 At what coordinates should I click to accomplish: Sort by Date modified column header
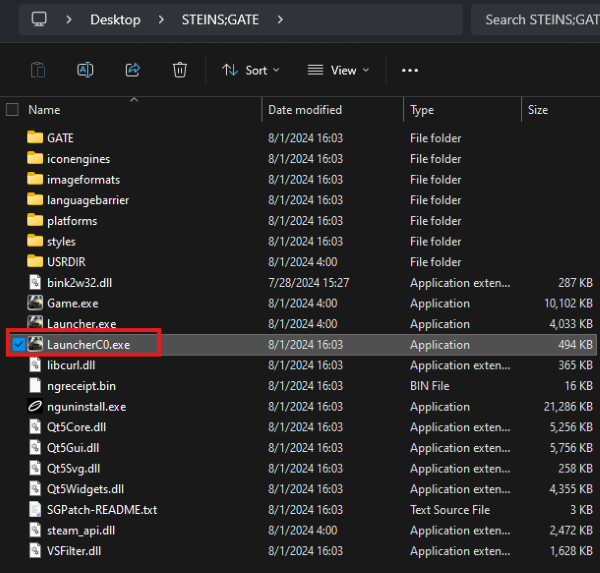tap(305, 110)
